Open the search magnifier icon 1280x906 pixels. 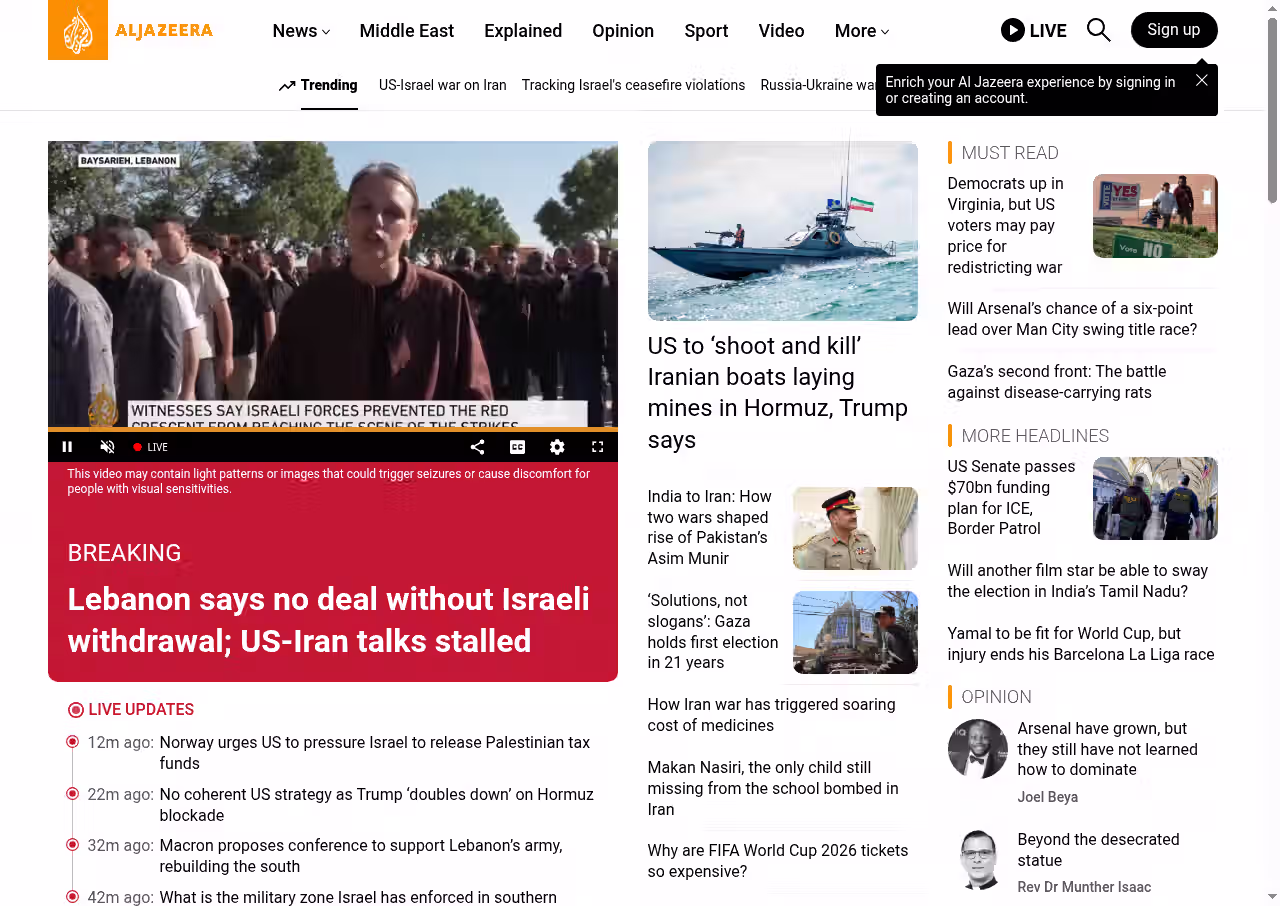pyautogui.click(x=1098, y=30)
